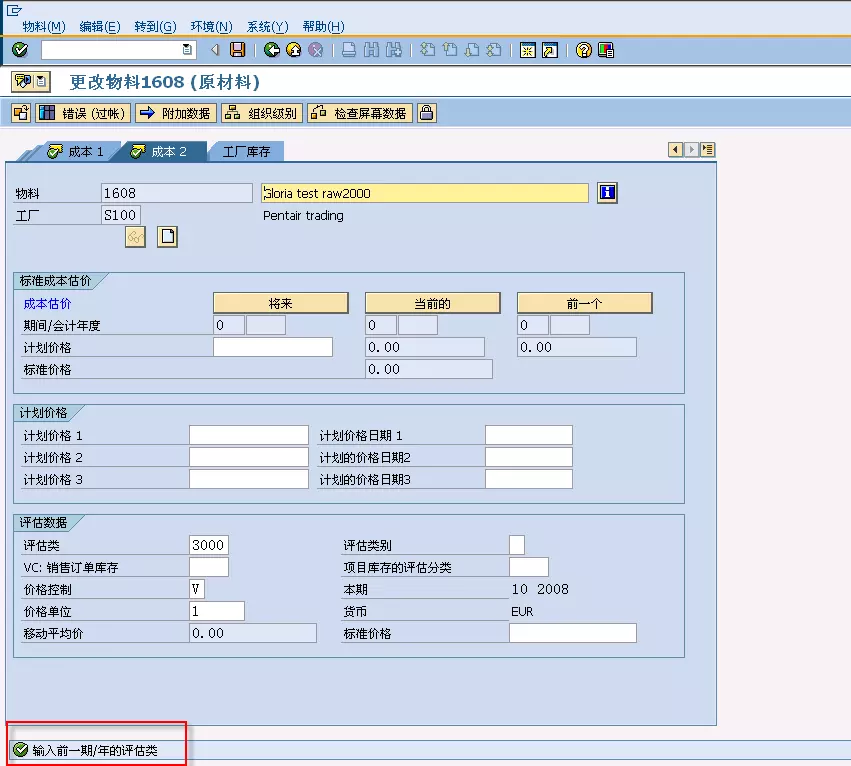Click the Other Material icon button
The image size is (851, 766).
point(21,113)
